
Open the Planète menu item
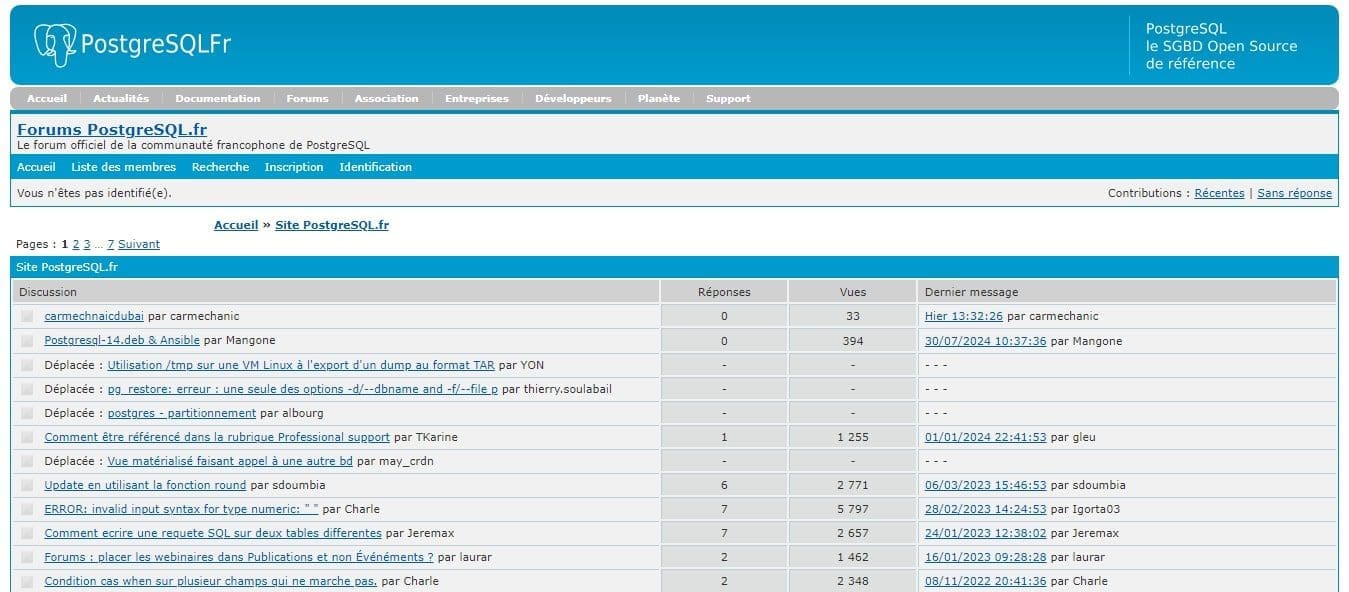[x=659, y=98]
